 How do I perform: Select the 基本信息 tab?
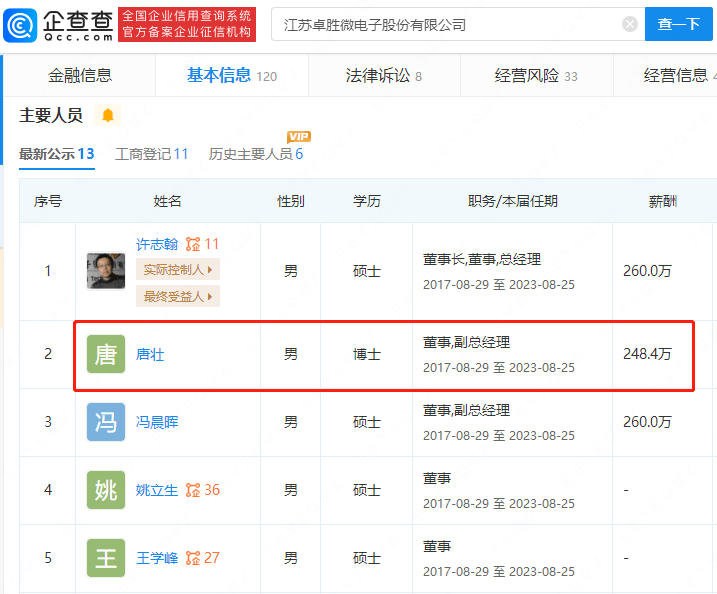click(232, 75)
